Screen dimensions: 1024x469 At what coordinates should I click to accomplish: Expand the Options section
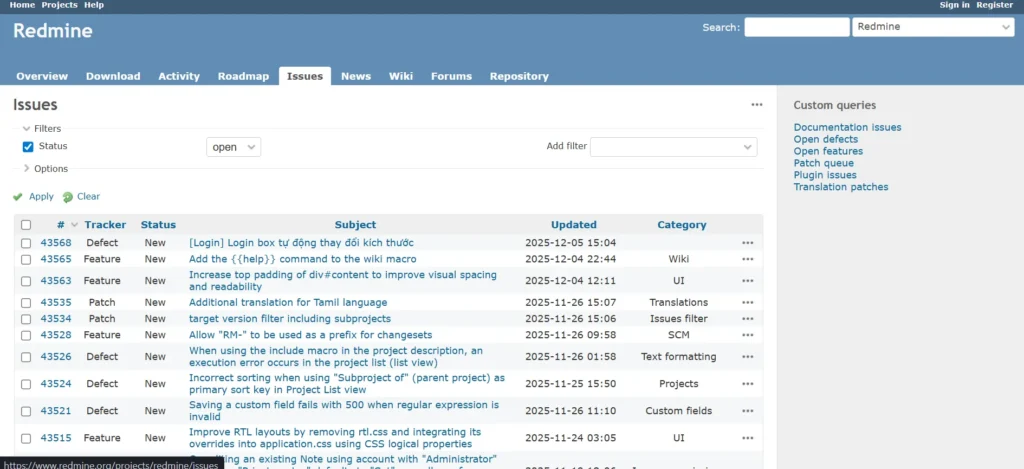coord(45,169)
